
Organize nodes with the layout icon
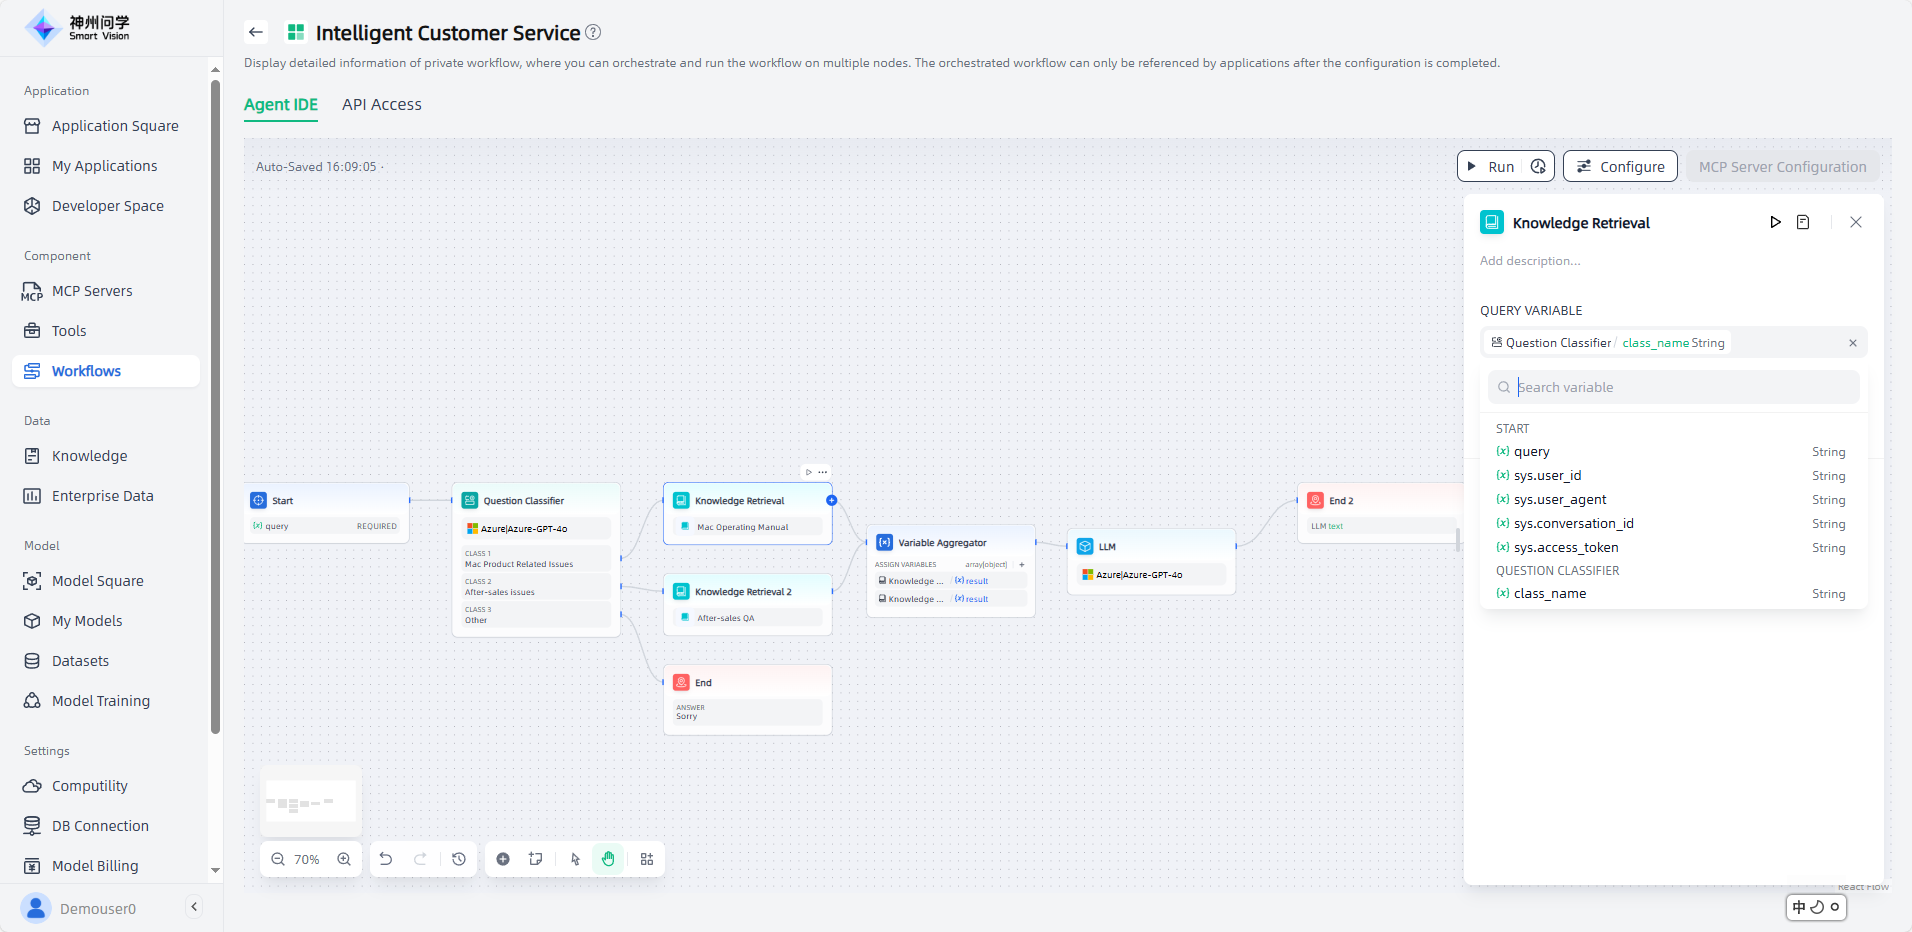click(x=647, y=859)
